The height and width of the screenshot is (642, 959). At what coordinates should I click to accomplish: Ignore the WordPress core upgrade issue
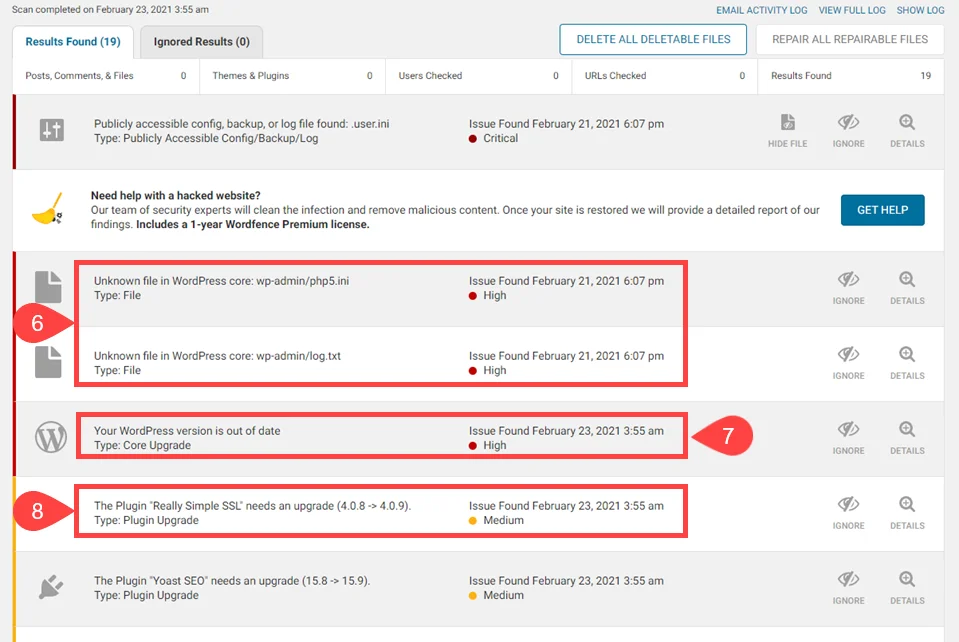click(848, 437)
